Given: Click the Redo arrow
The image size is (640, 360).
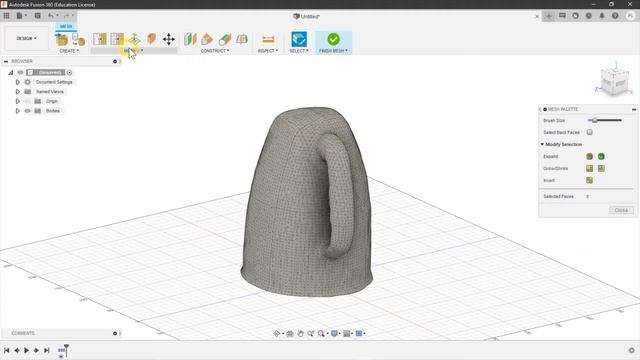Looking at the screenshot, I should click(x=68, y=16).
